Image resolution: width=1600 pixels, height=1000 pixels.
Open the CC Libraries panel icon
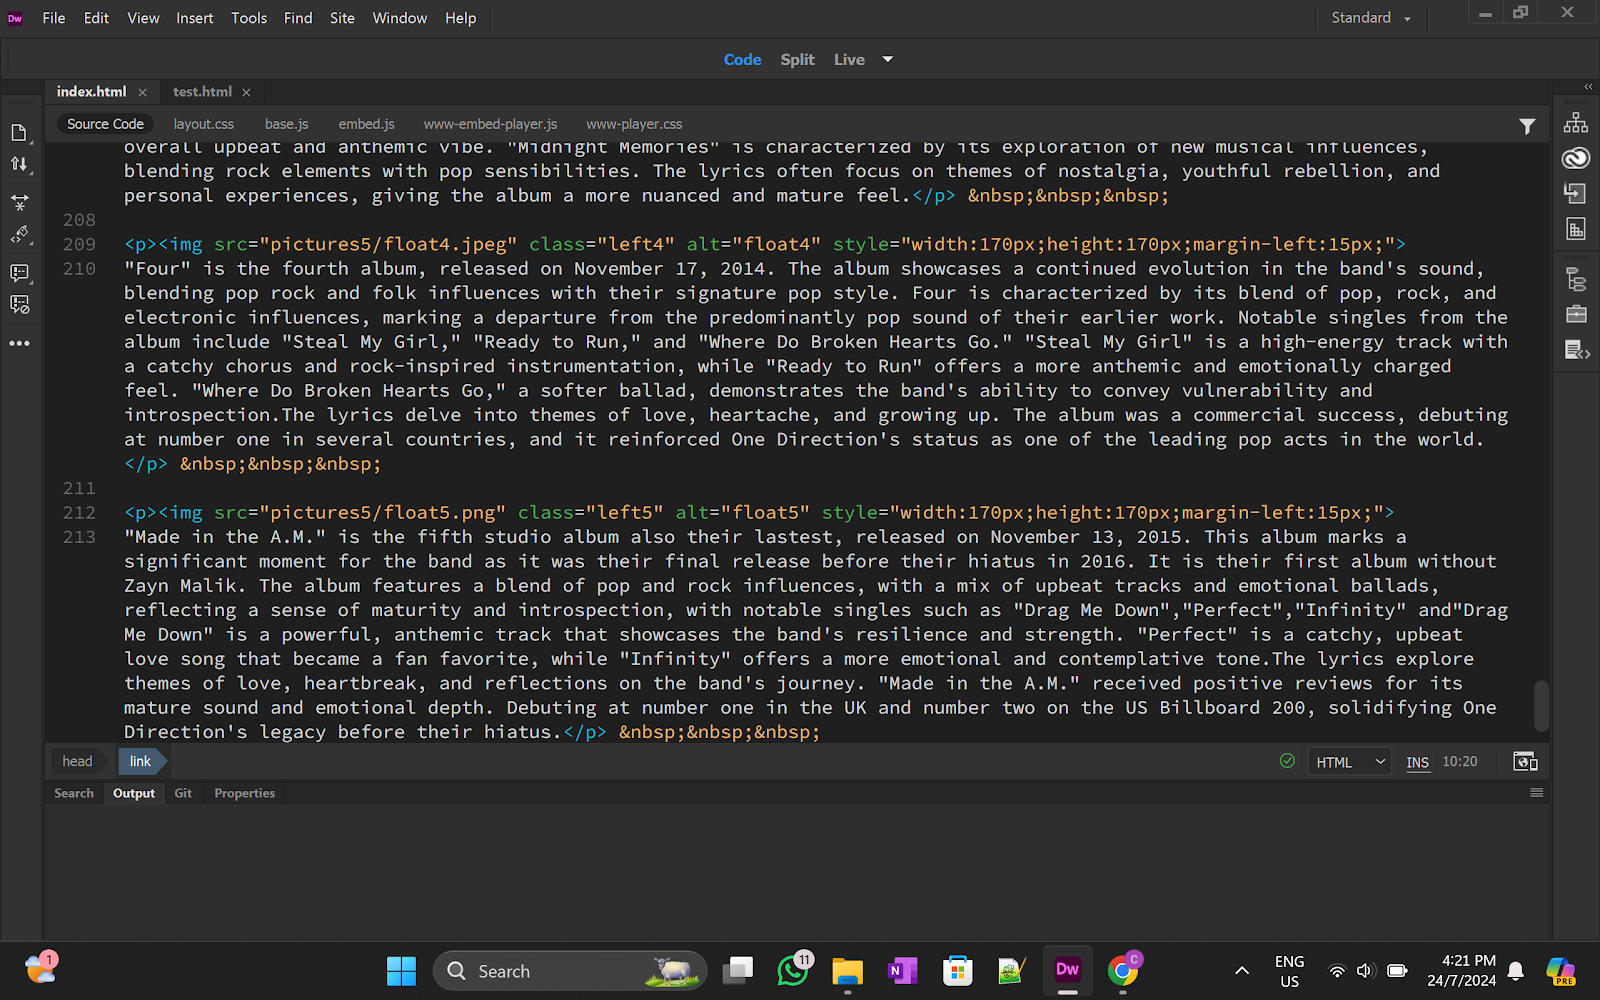click(1576, 158)
